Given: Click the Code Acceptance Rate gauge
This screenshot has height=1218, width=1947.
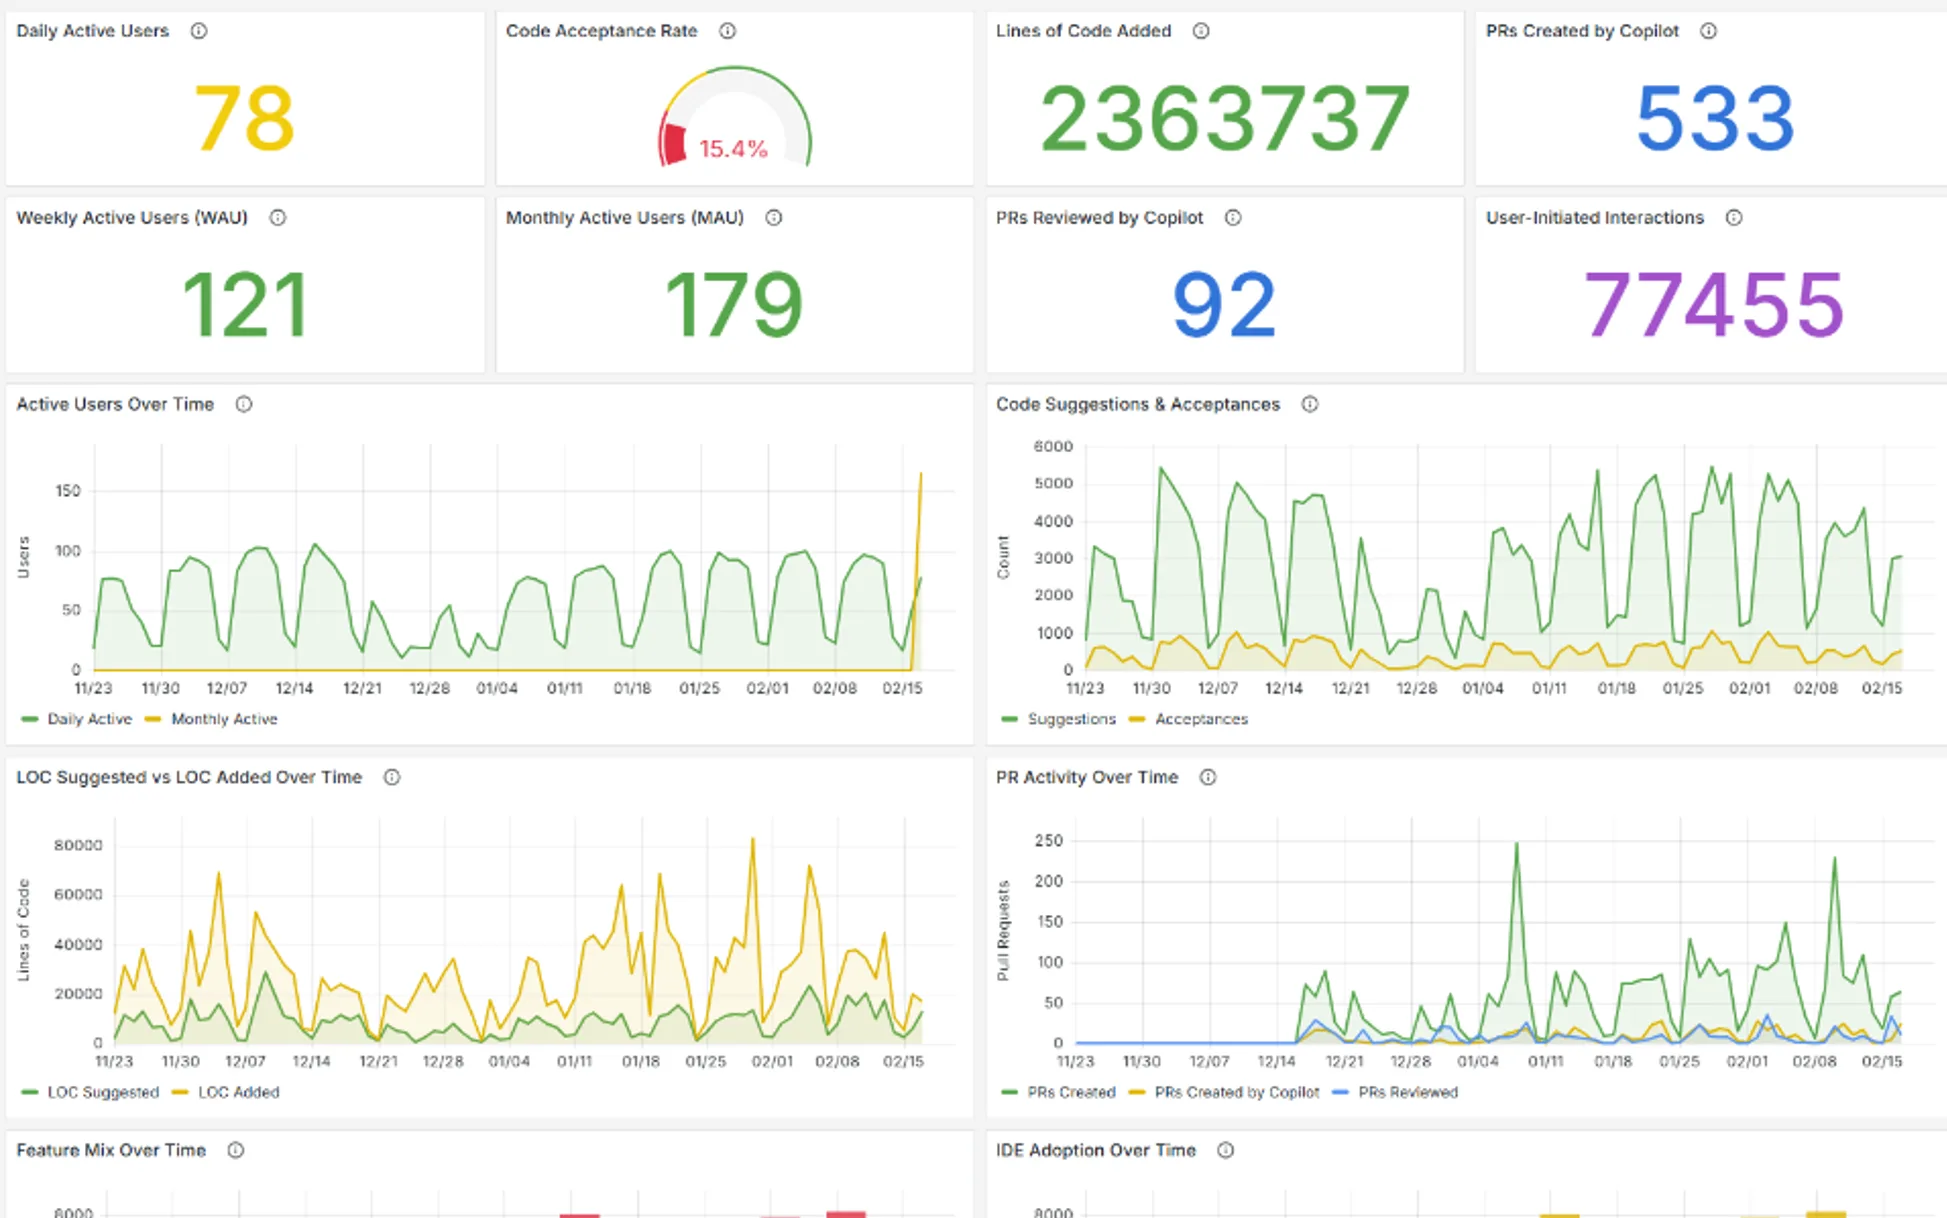Looking at the screenshot, I should 734,120.
